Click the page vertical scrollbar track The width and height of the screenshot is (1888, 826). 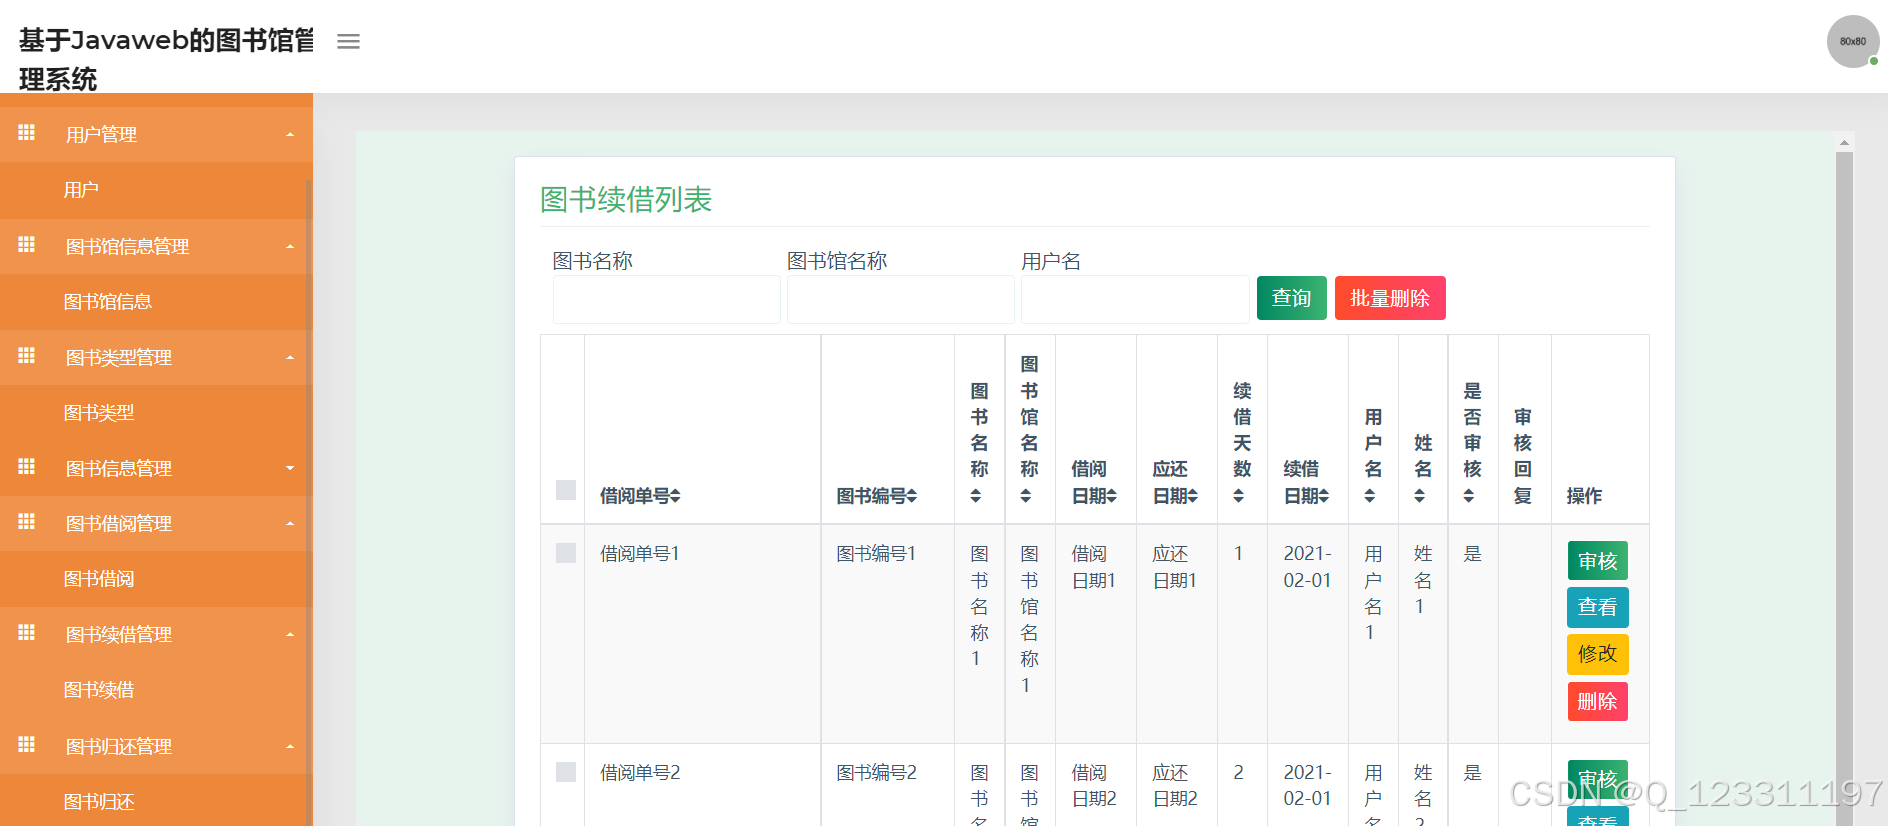[1844, 488]
